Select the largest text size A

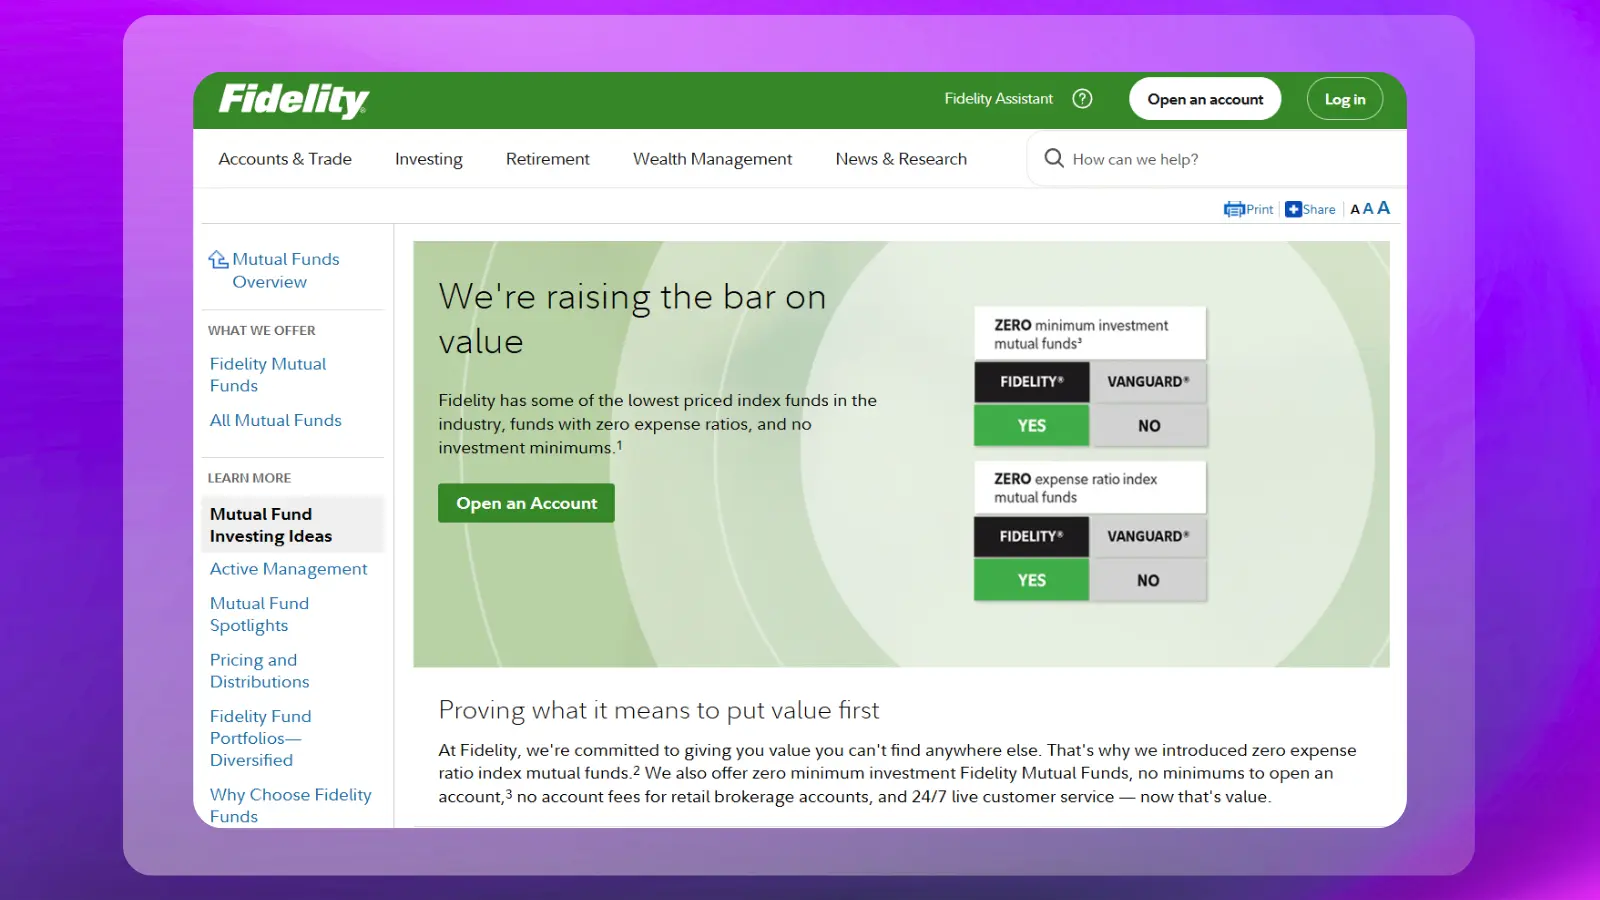pos(1383,207)
